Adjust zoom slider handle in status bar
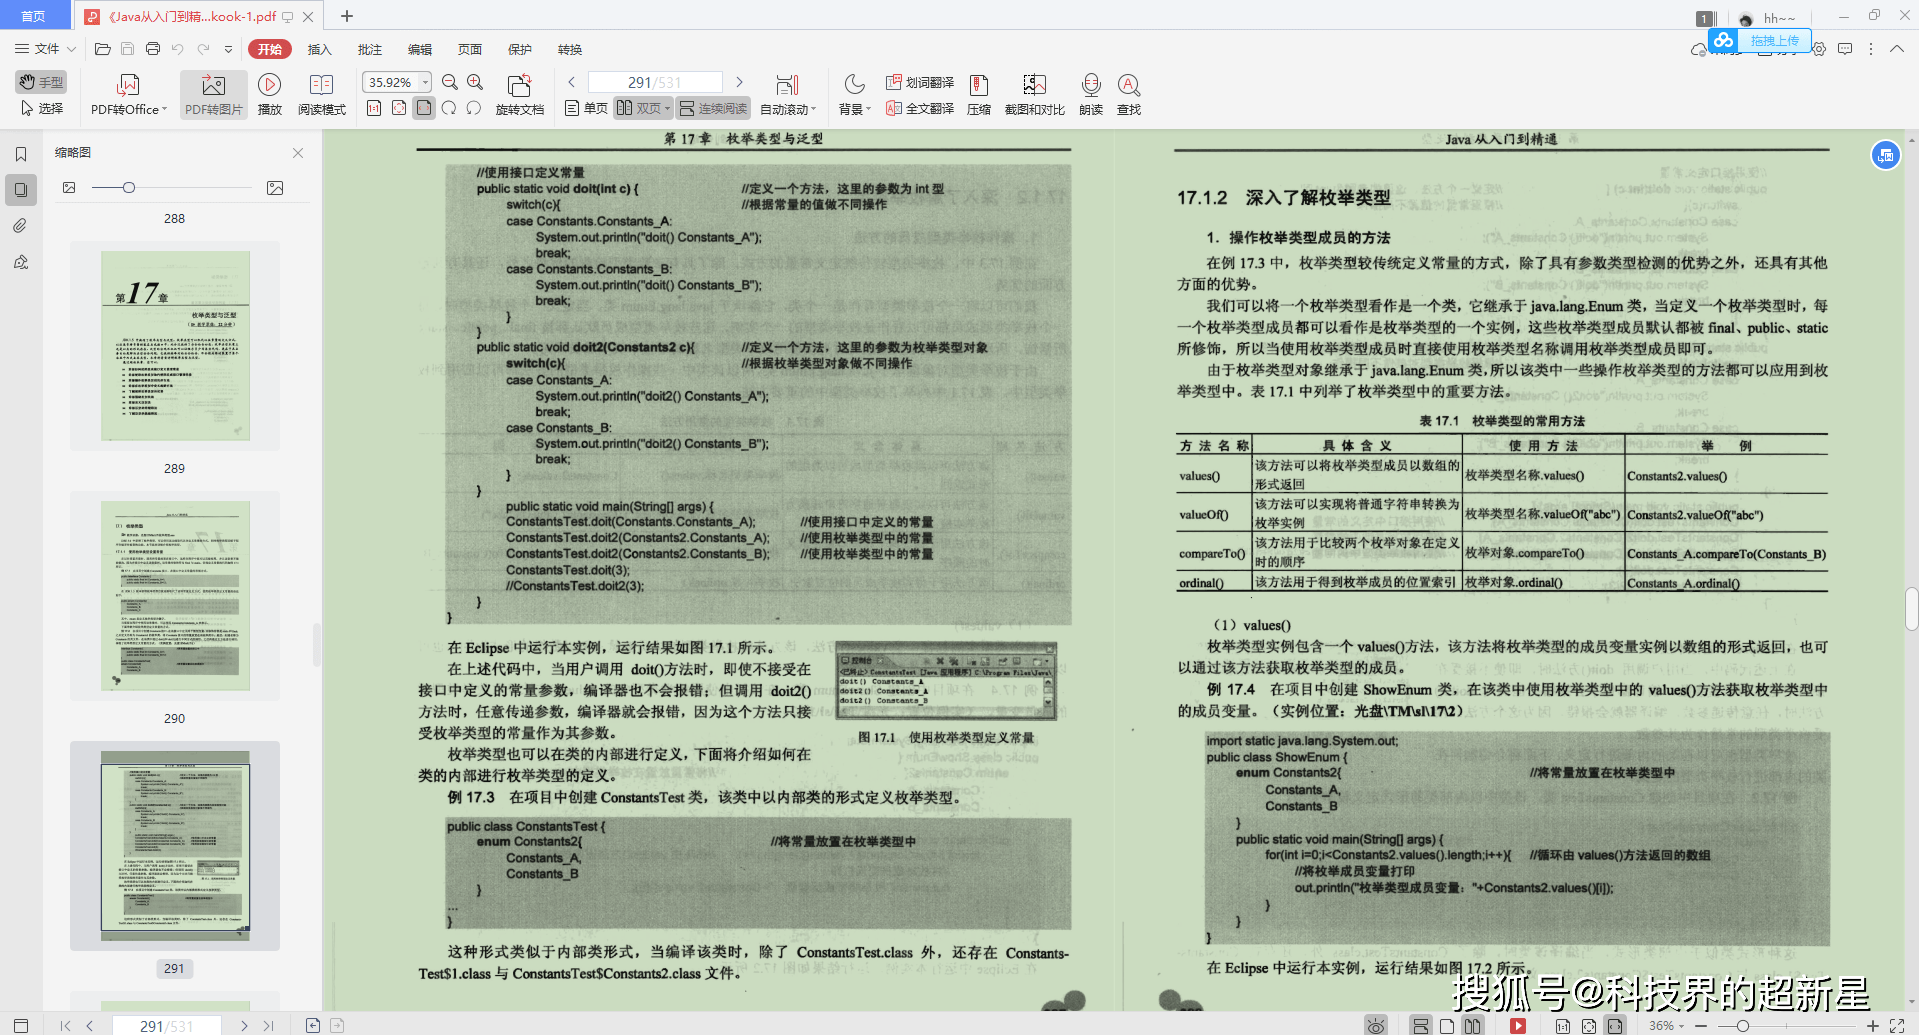The height and width of the screenshot is (1035, 1919). pyautogui.click(x=1743, y=1026)
